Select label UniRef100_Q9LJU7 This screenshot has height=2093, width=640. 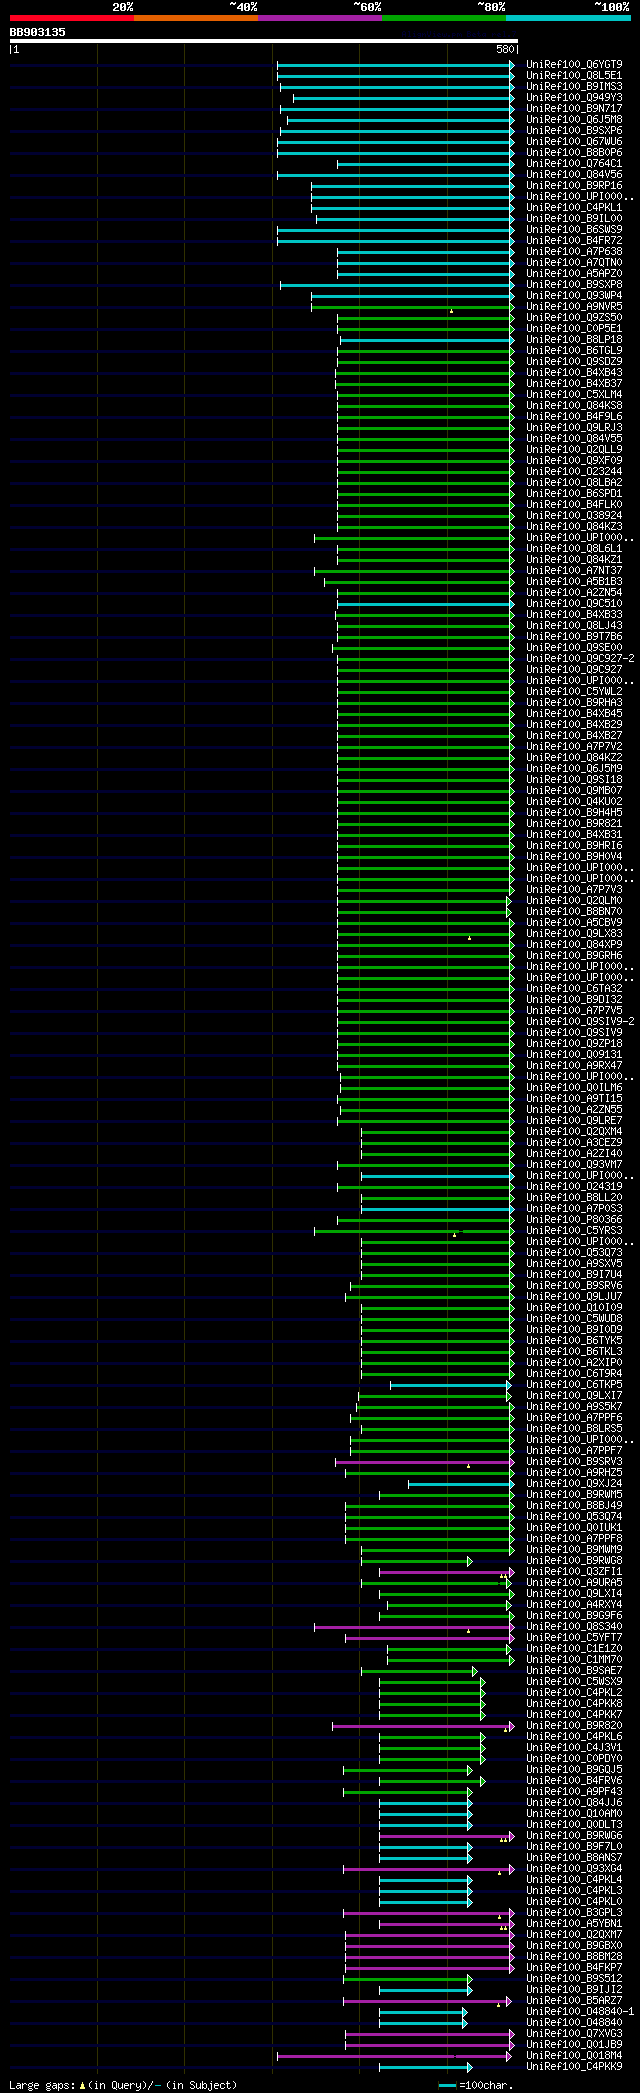coord(574,1297)
